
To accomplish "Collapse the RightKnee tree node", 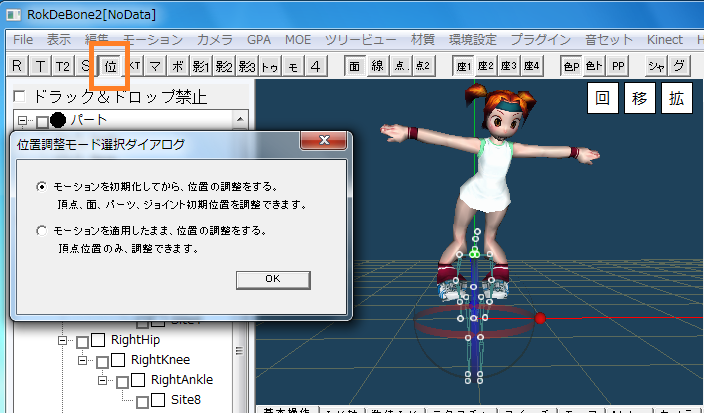I will pyautogui.click(x=82, y=360).
